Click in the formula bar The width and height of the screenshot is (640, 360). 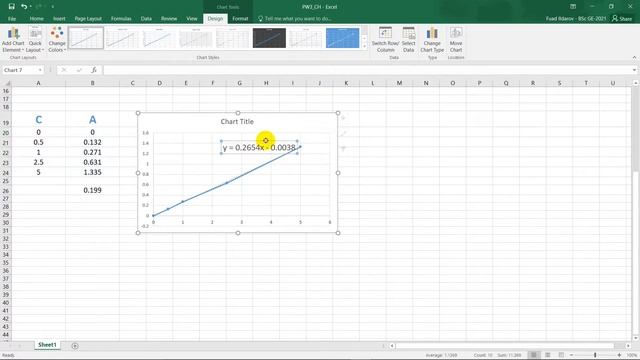[x=367, y=70]
